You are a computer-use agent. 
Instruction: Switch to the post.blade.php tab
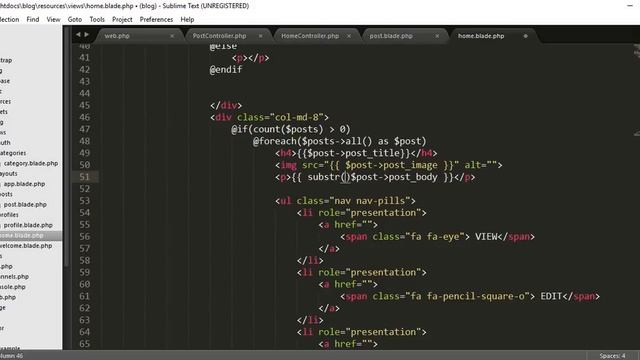coord(391,36)
